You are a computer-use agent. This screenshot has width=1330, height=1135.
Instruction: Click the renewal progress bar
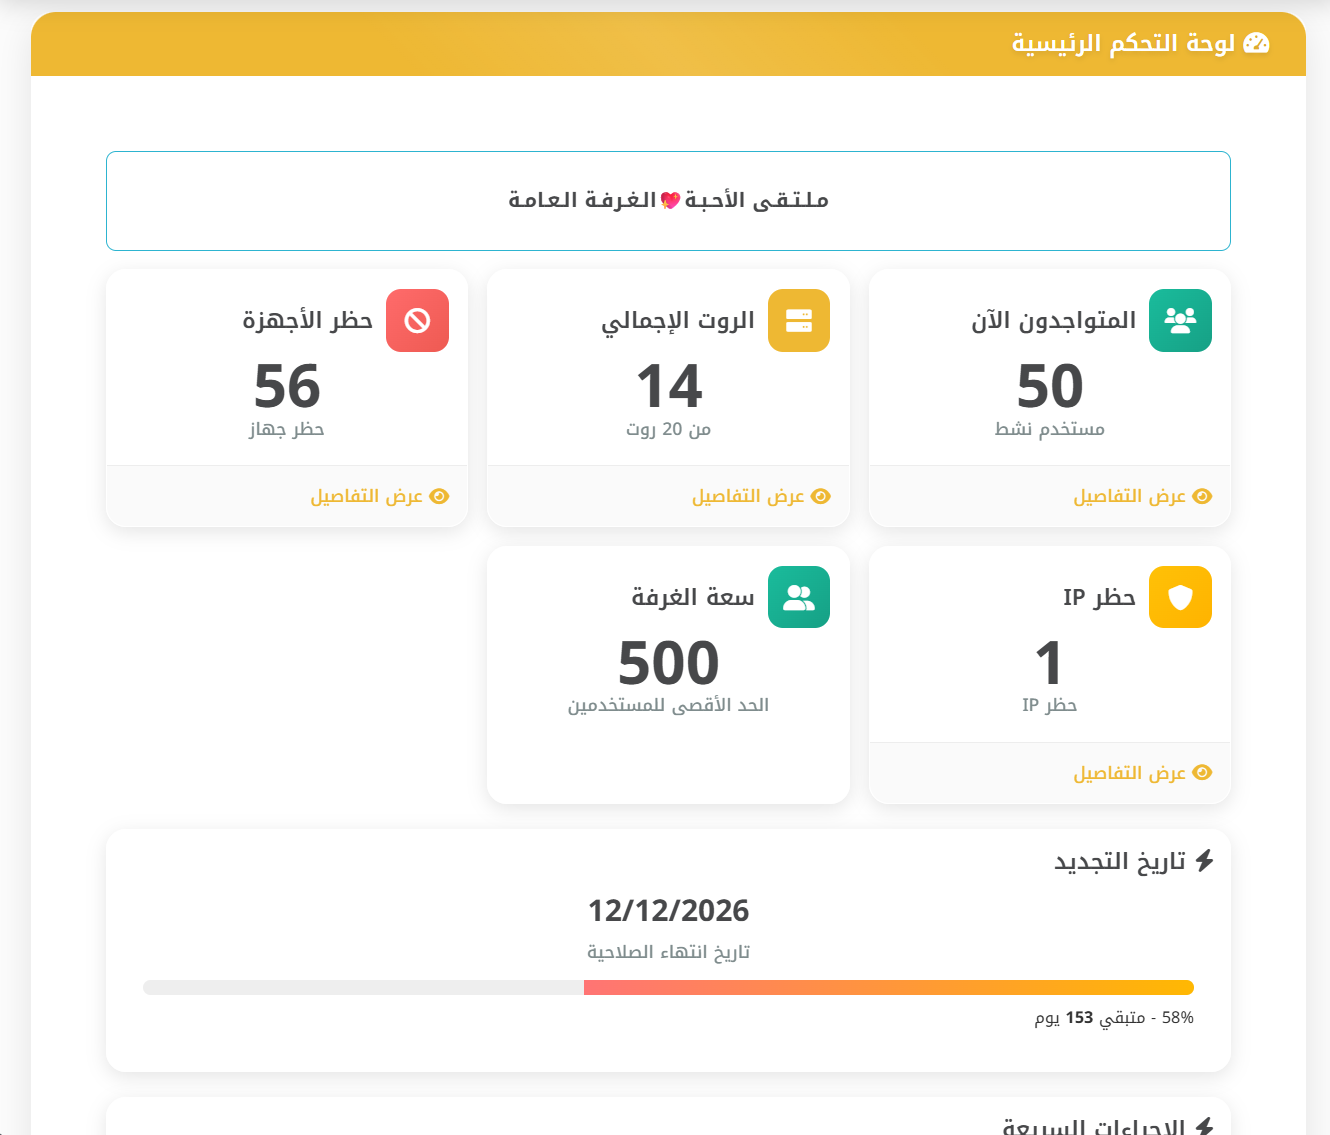pyautogui.click(x=668, y=988)
